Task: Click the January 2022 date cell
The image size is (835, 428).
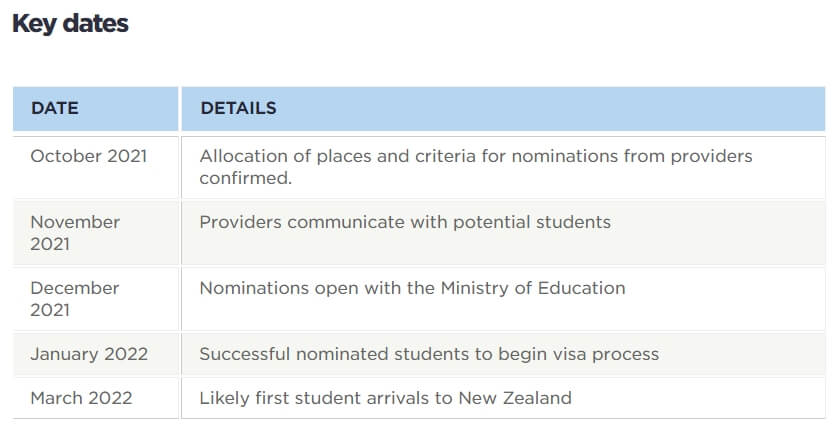Action: point(95,354)
